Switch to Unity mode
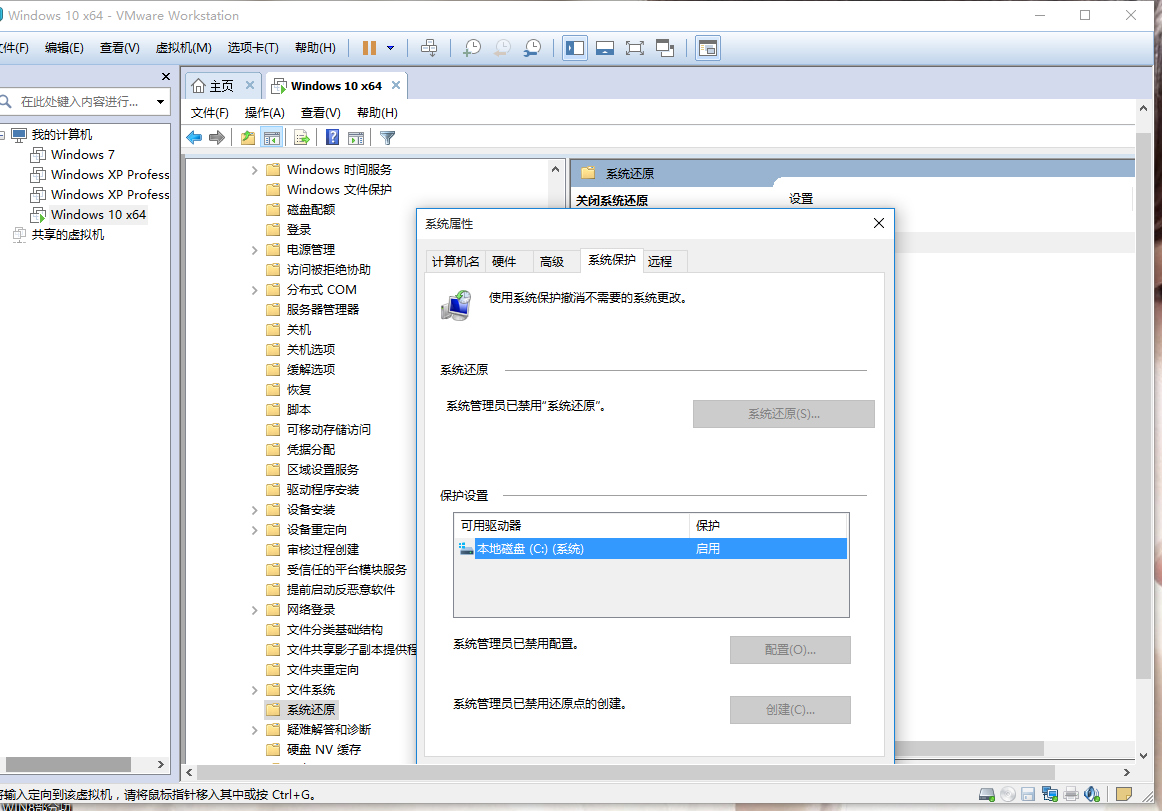The width and height of the screenshot is (1162, 811). pos(665,48)
